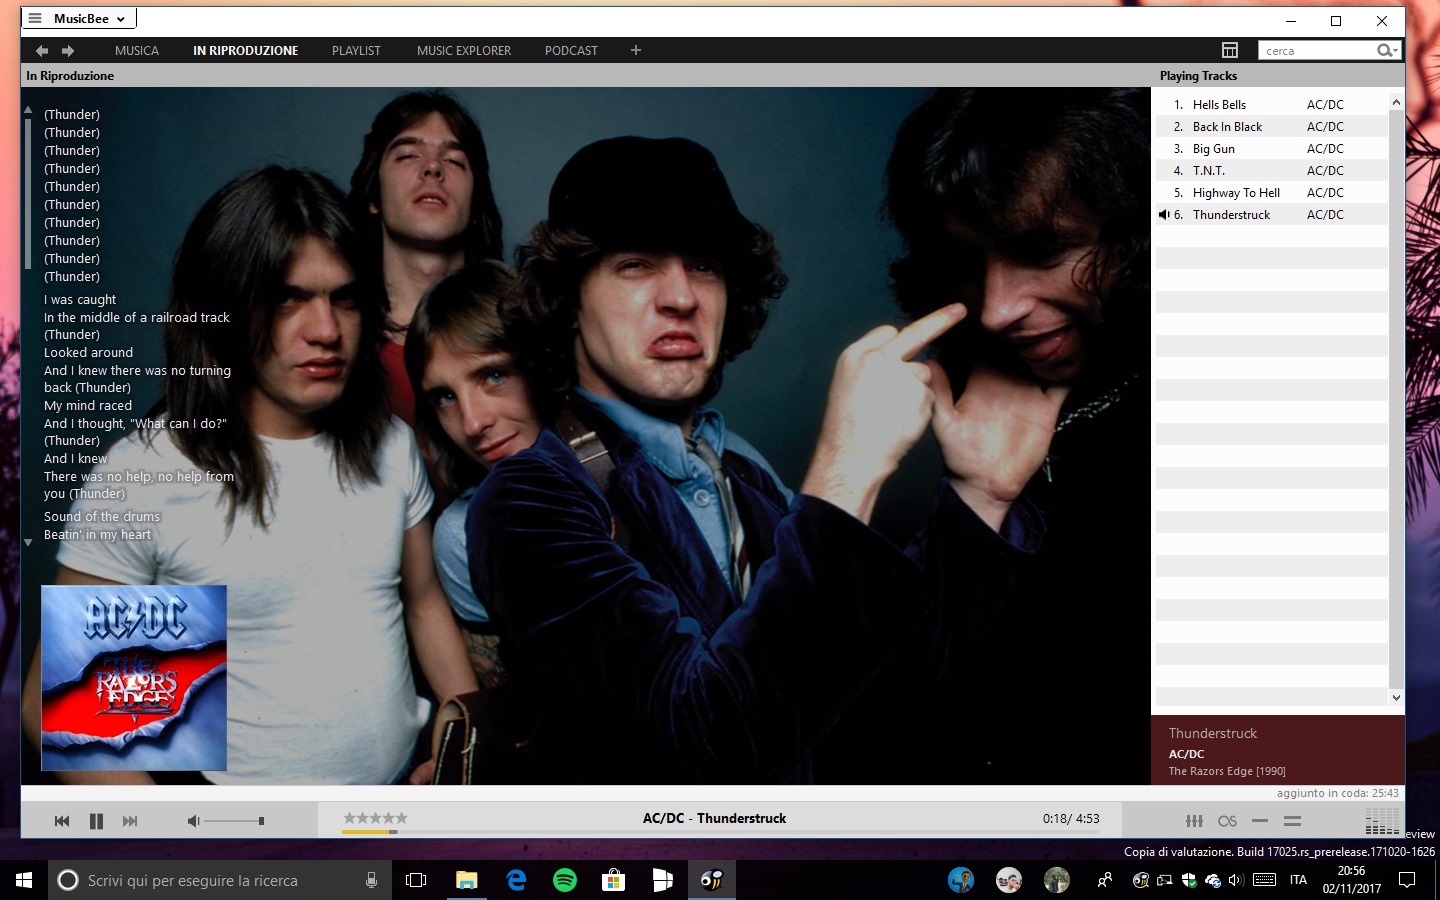The image size is (1440, 900).
Task: Click the volume slider handle
Action: [x=261, y=821]
